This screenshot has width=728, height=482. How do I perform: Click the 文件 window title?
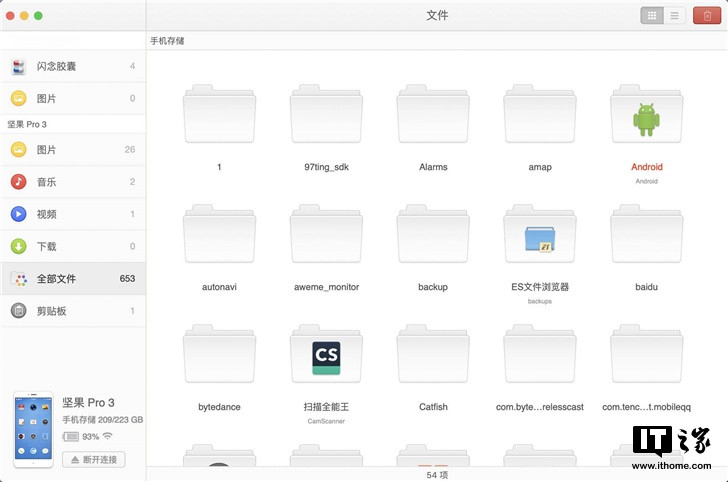tap(437, 15)
